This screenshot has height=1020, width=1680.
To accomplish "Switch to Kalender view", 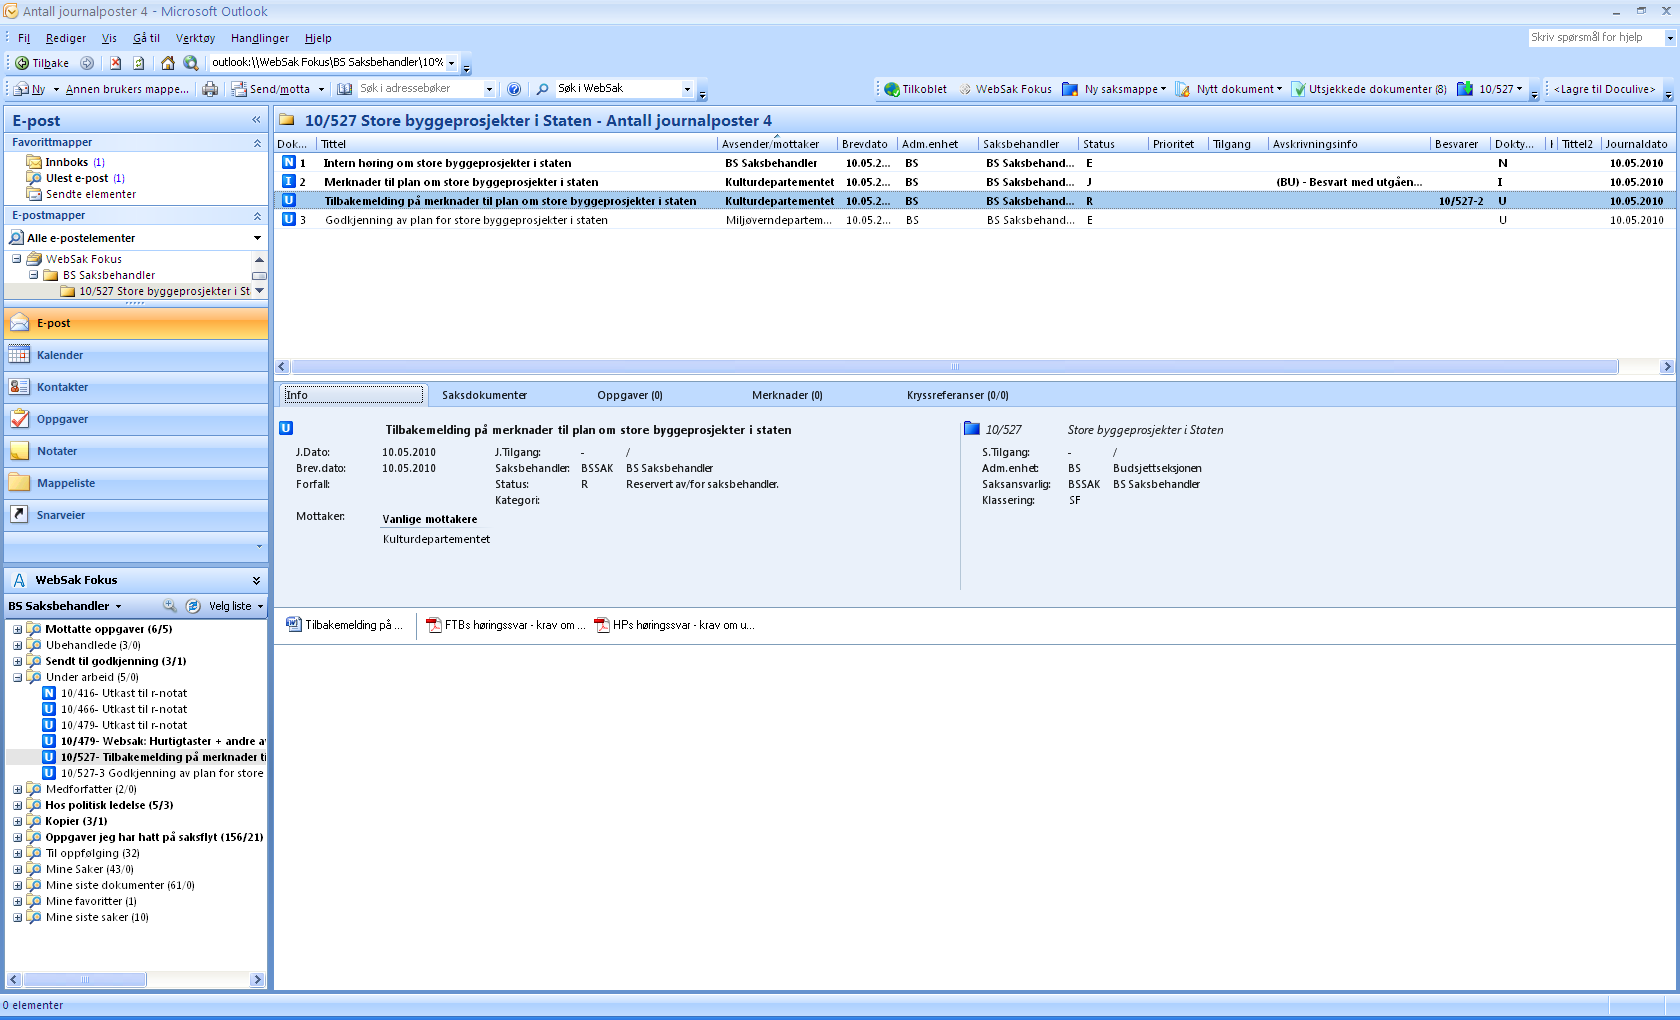I will point(136,355).
